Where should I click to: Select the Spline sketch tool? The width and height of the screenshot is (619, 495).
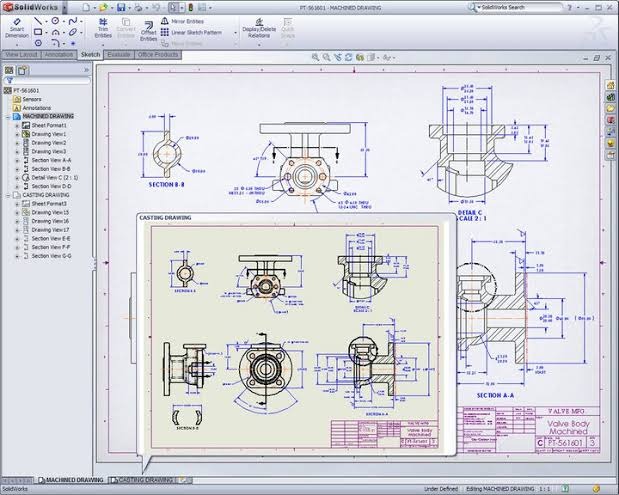tap(73, 21)
